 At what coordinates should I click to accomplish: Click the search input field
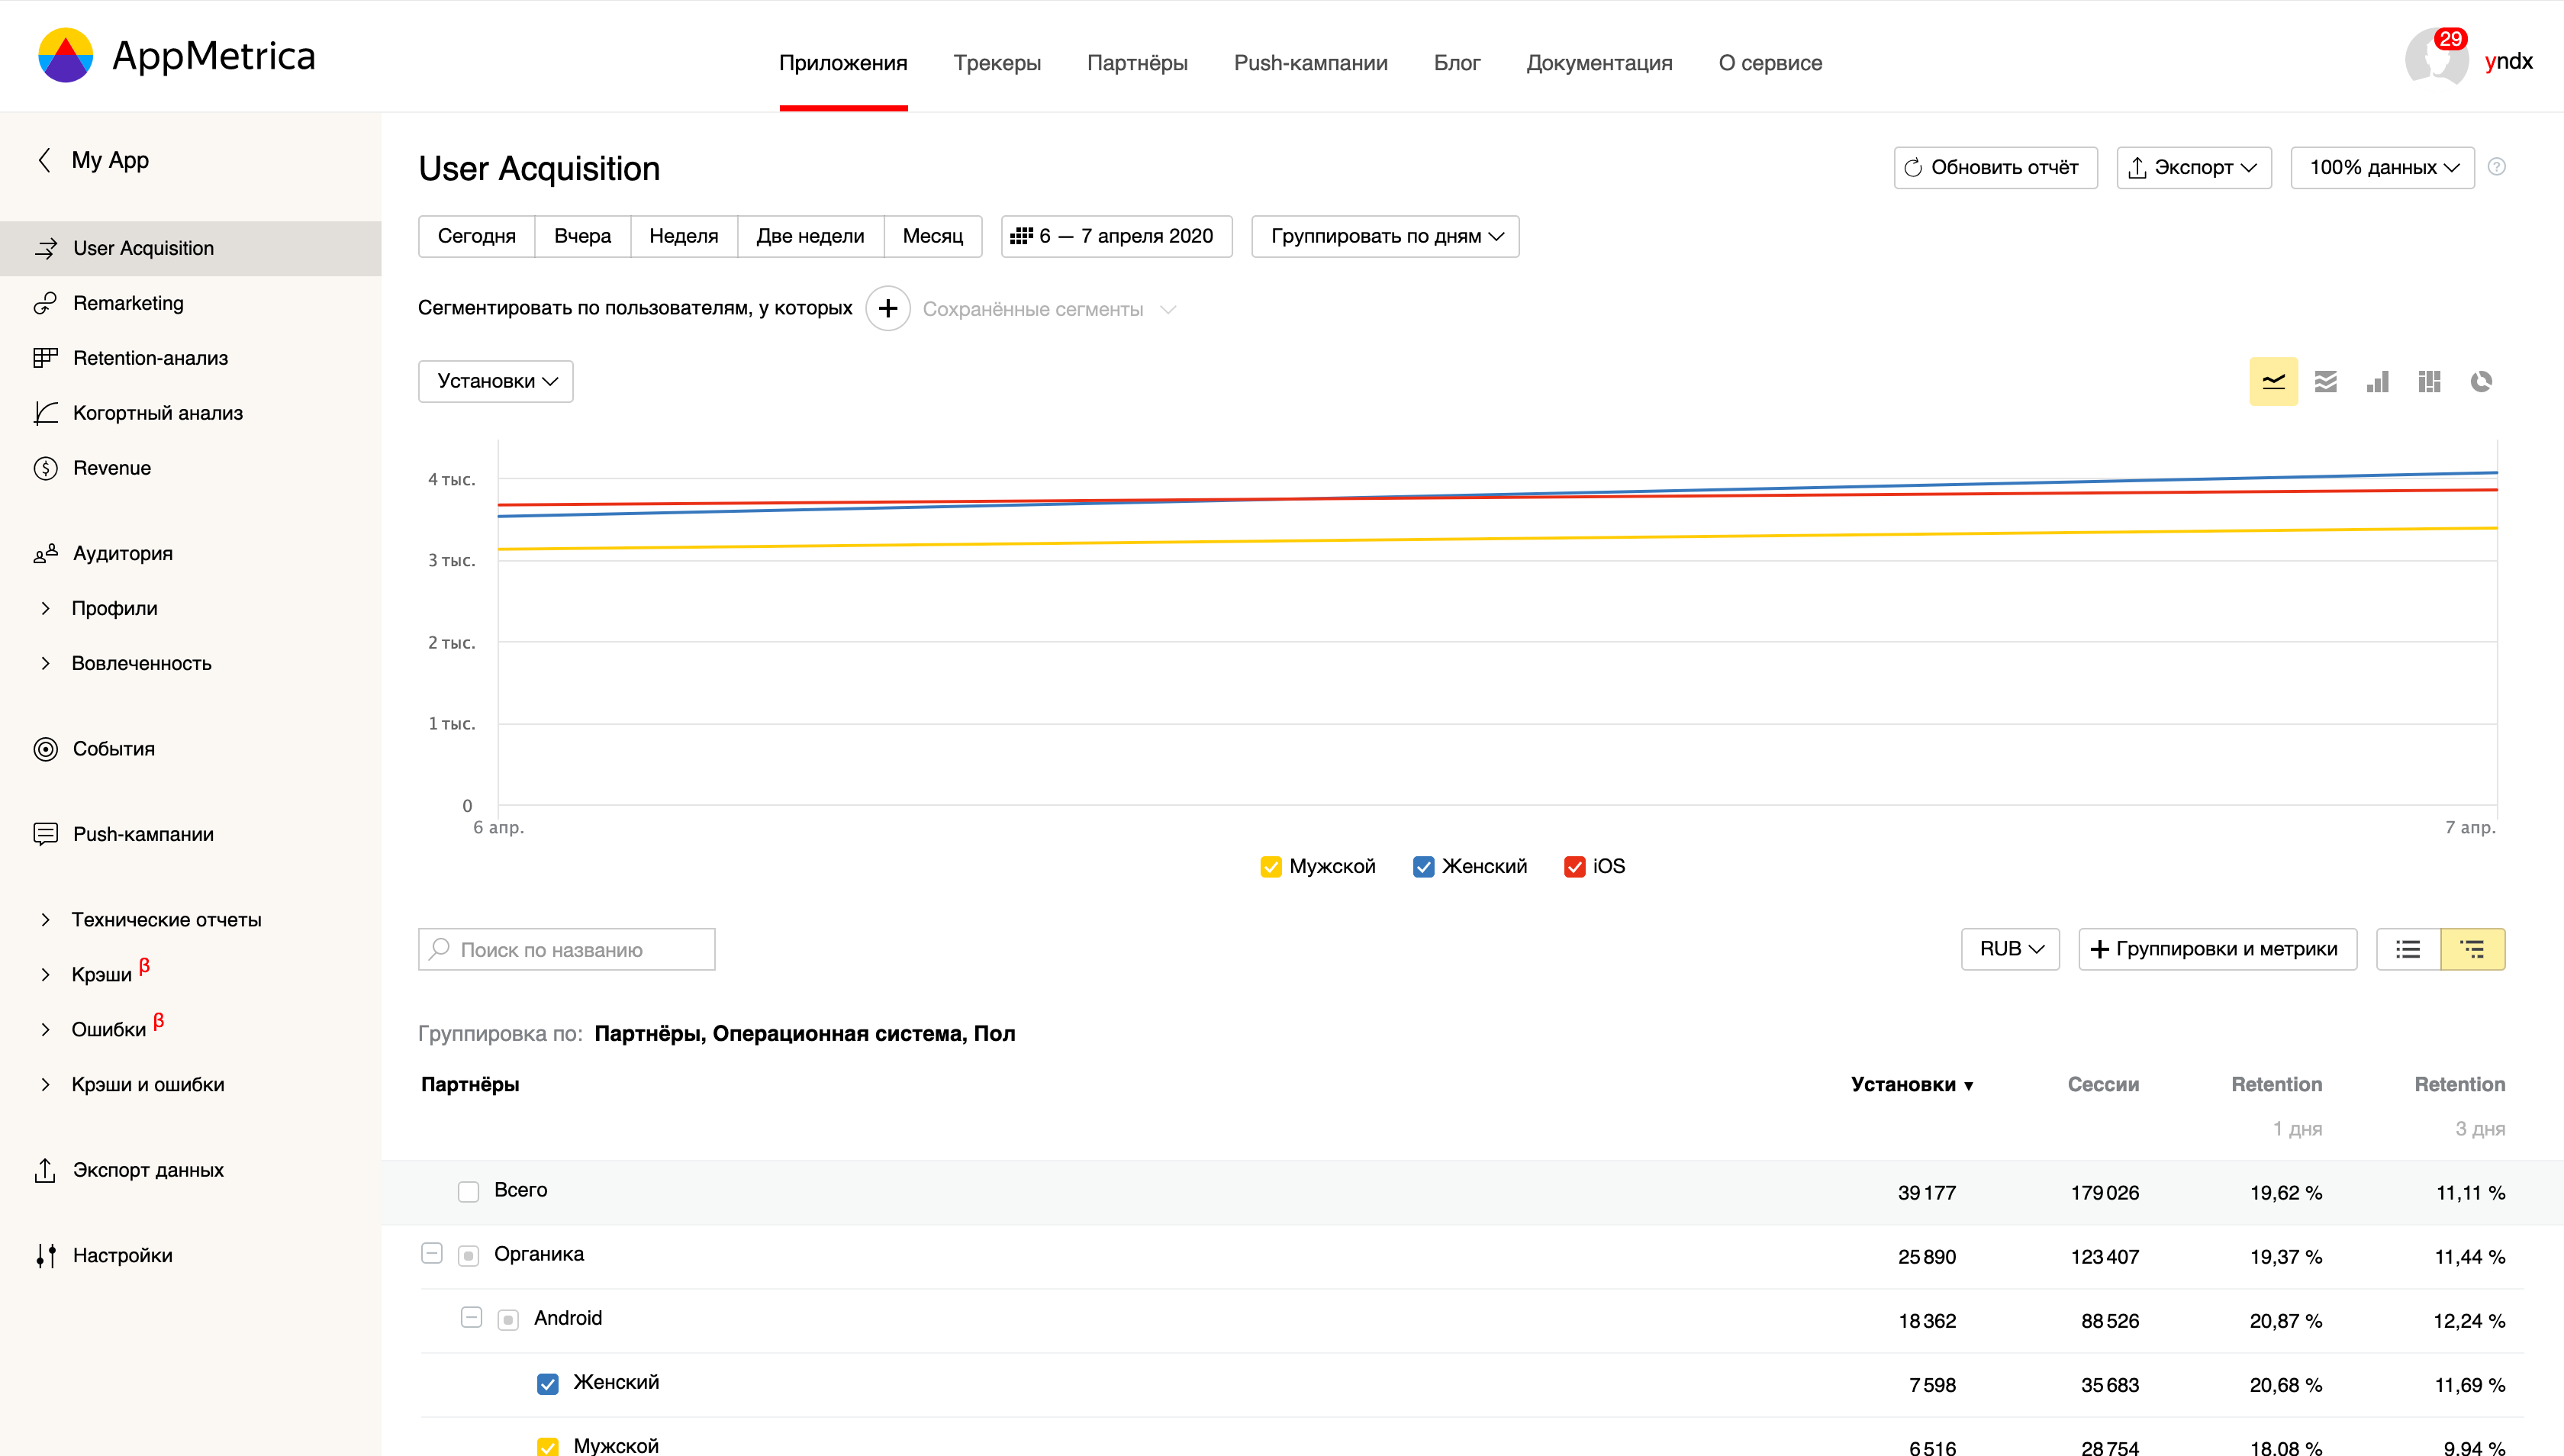point(567,949)
